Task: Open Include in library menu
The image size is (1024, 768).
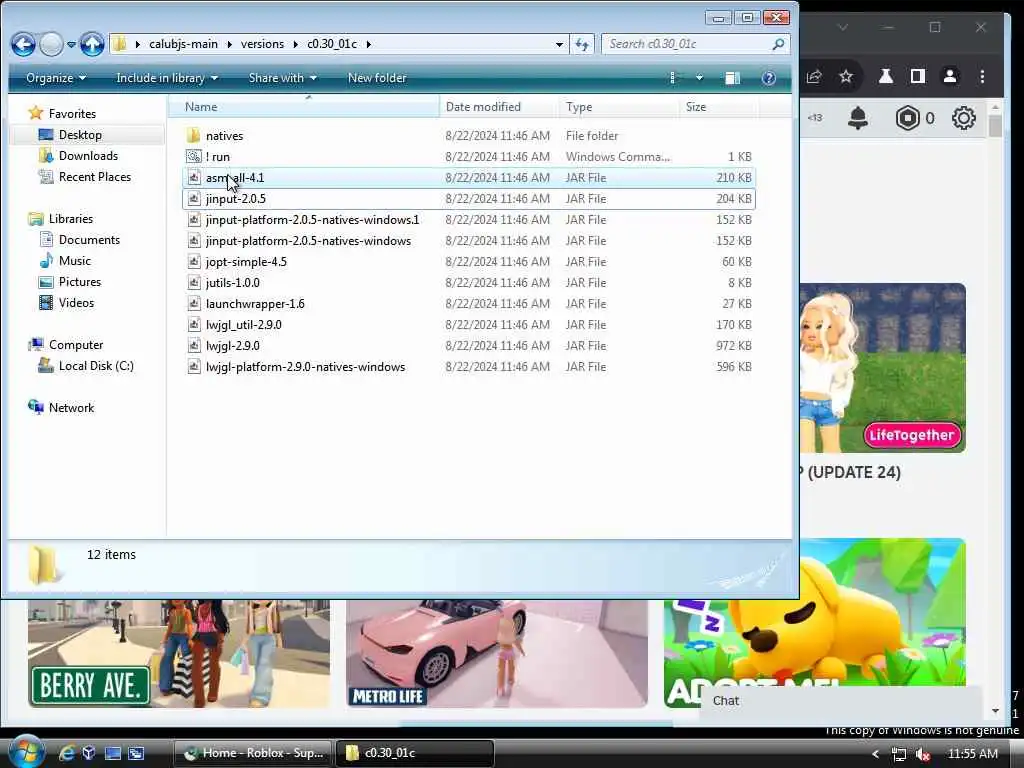Action: (167, 78)
